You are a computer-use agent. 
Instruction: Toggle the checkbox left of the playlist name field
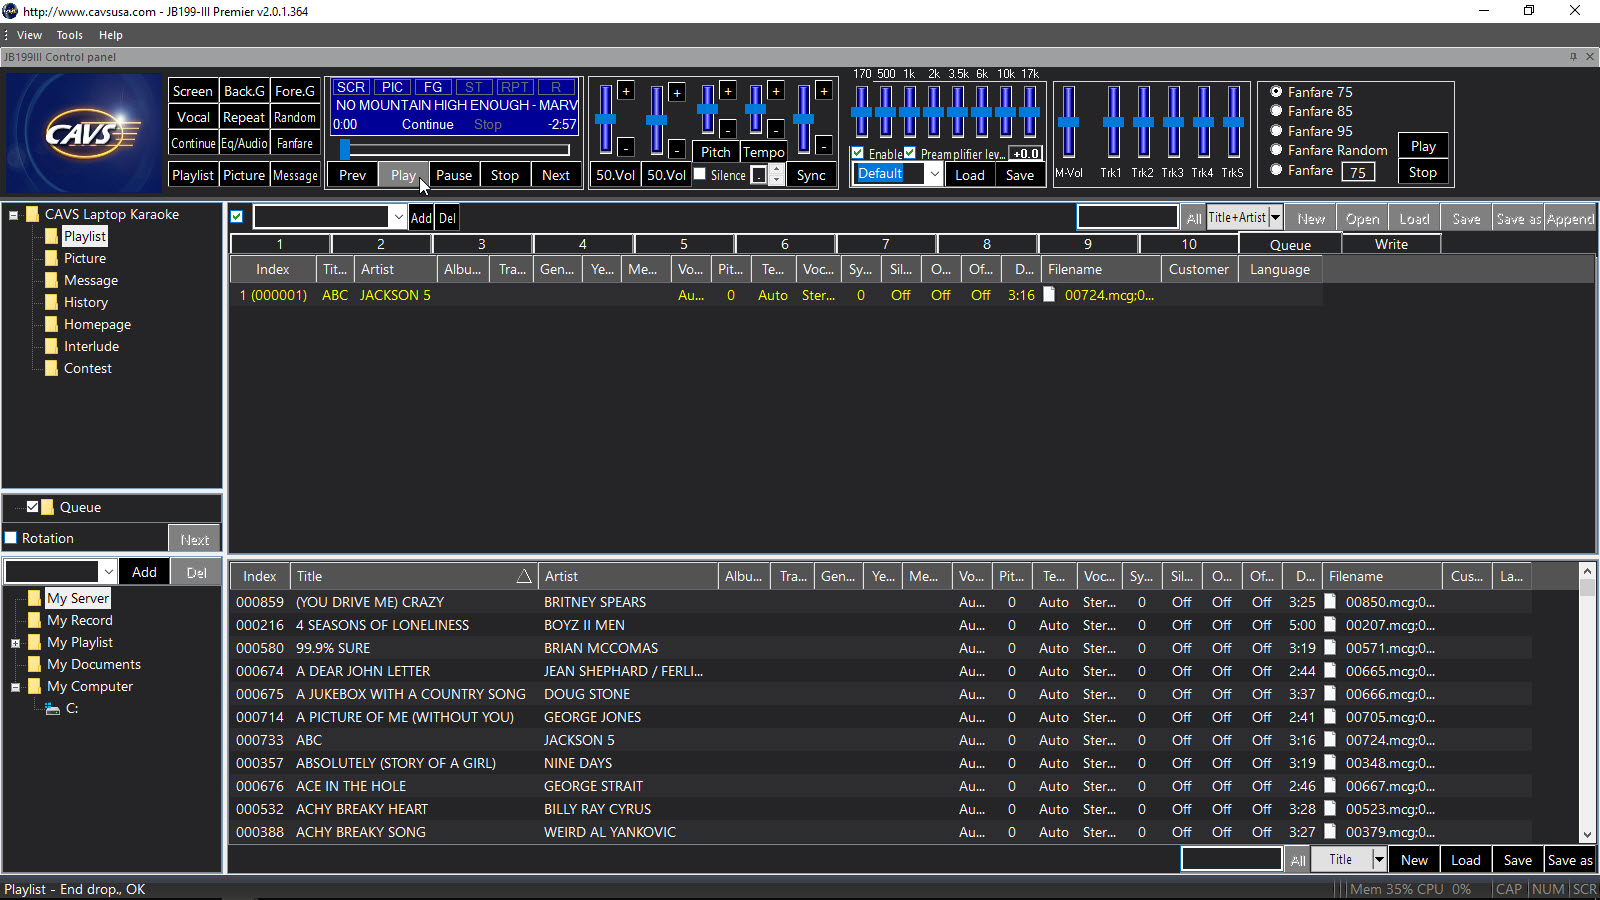(237, 217)
